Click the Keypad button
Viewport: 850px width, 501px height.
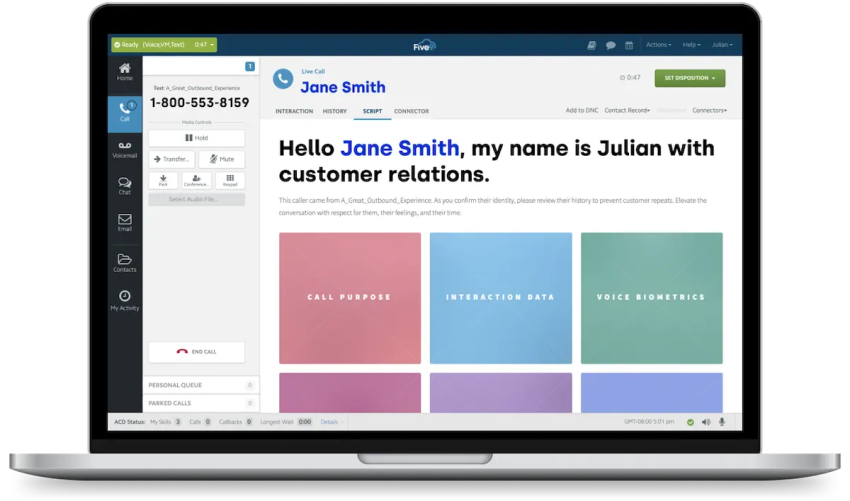tap(230, 180)
